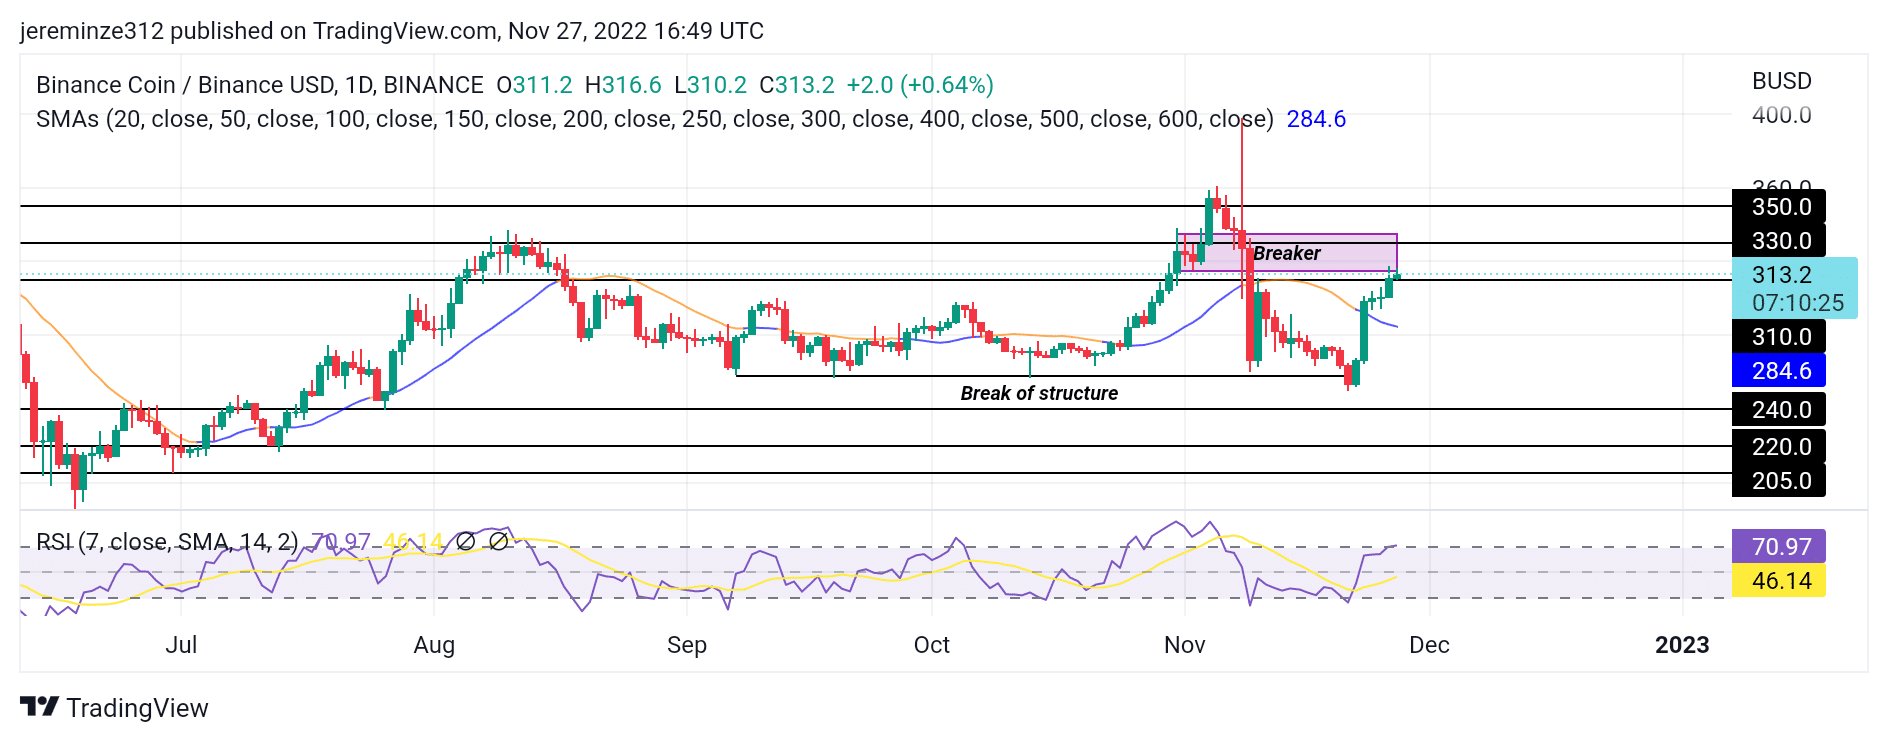Image resolution: width=1888 pixels, height=742 pixels.
Task: Click the BUSD currency label
Action: [1782, 81]
